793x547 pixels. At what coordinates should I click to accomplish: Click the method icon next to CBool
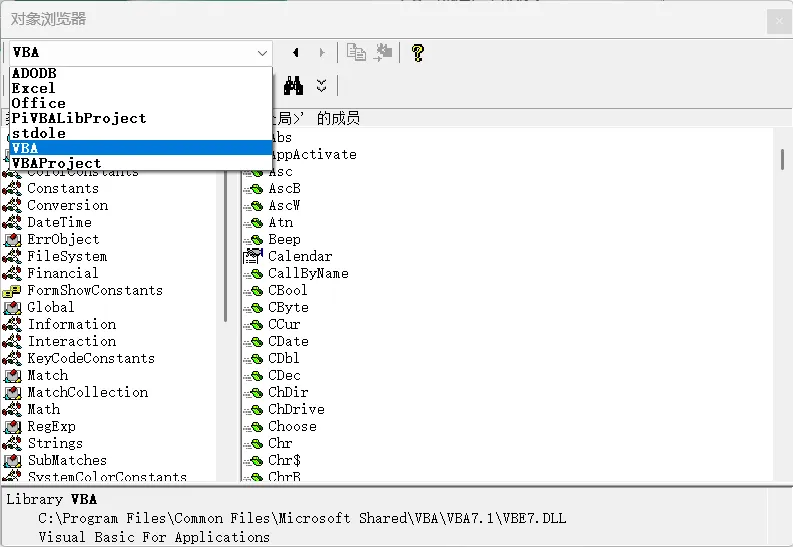coord(254,291)
